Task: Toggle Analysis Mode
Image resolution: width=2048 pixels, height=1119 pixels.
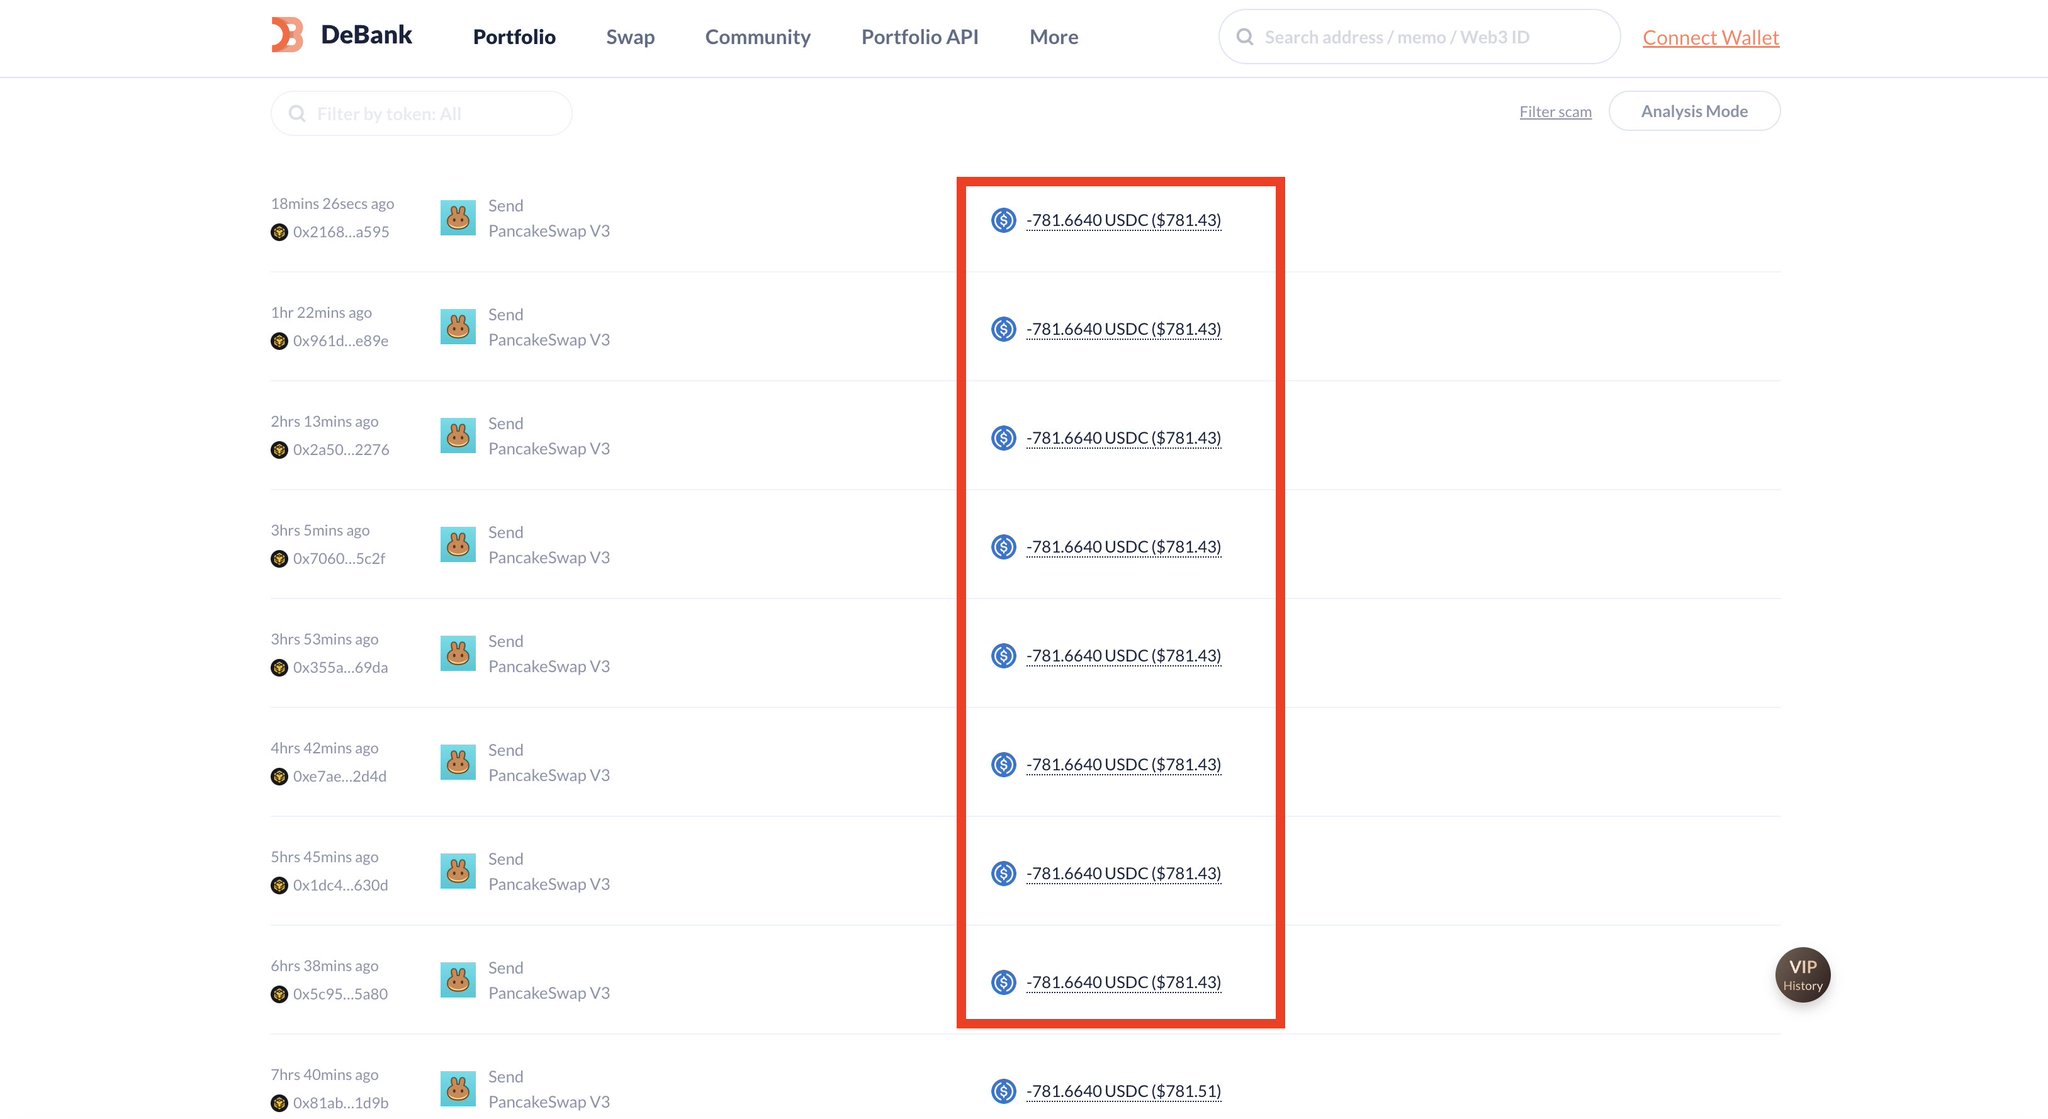Action: (x=1693, y=111)
